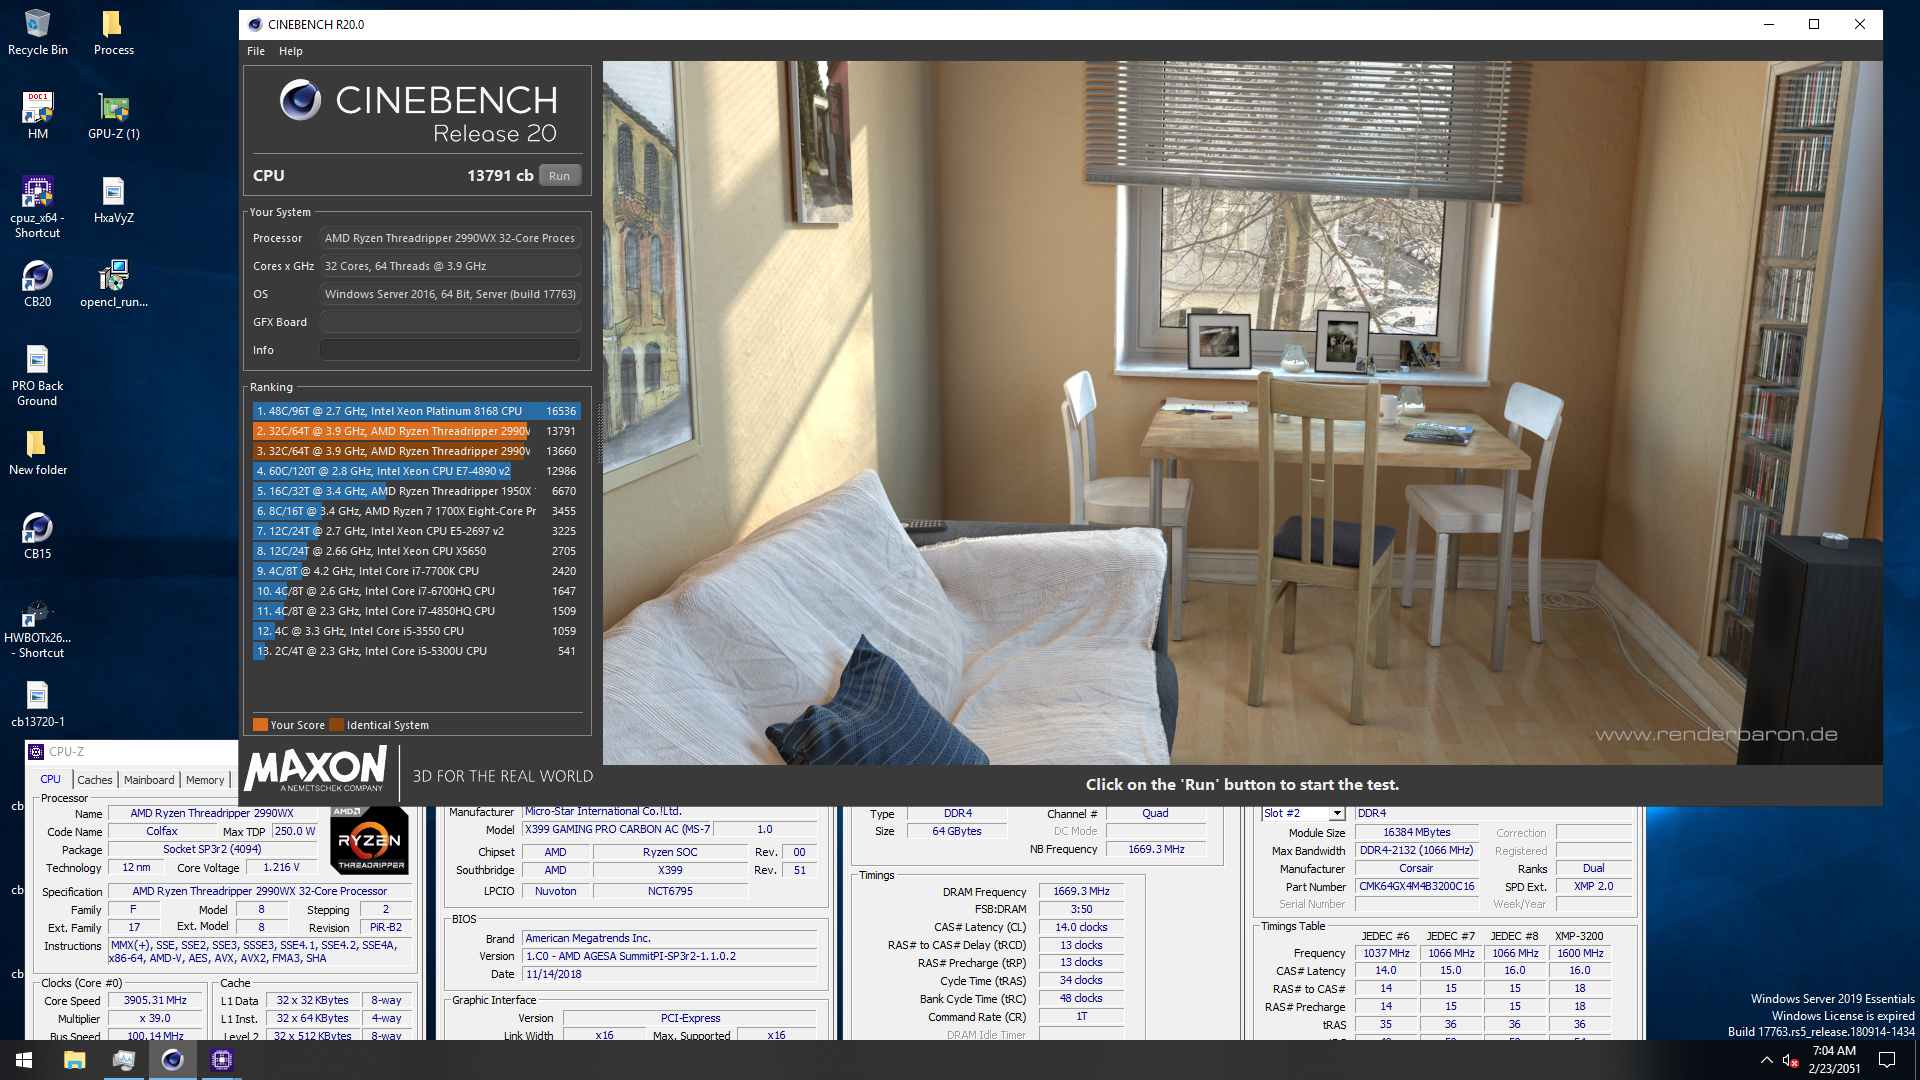Launch the HWBOTx26 Shortcut icon
The width and height of the screenshot is (1920, 1080).
point(37,627)
